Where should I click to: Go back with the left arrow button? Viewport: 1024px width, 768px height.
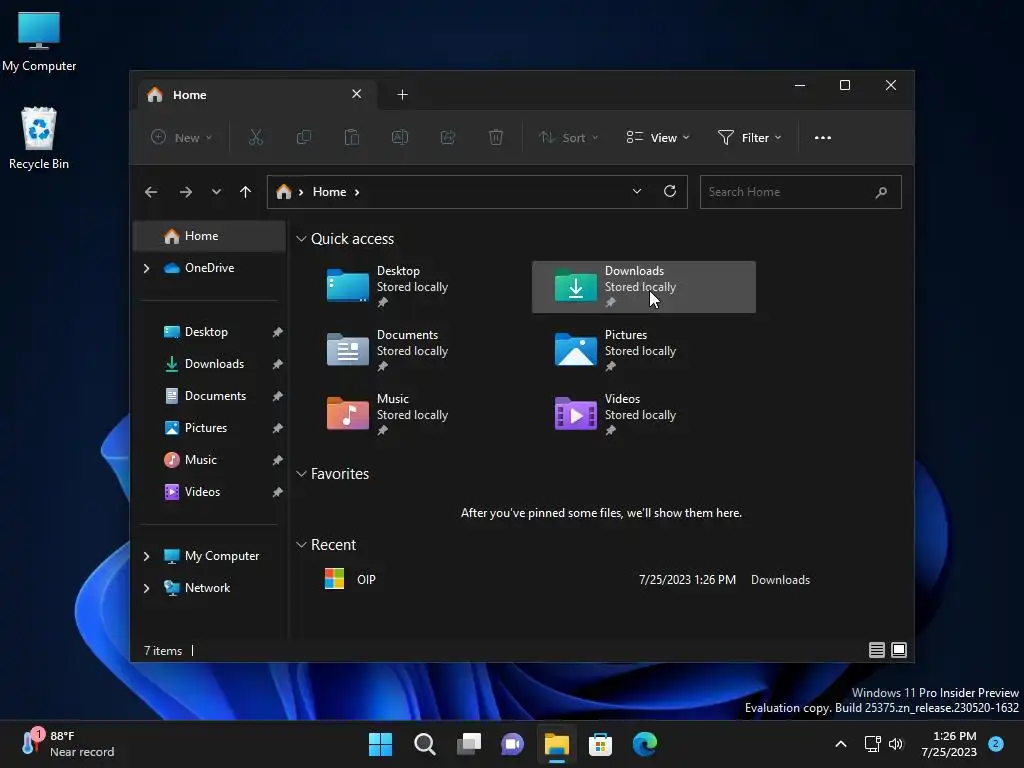[x=151, y=192]
